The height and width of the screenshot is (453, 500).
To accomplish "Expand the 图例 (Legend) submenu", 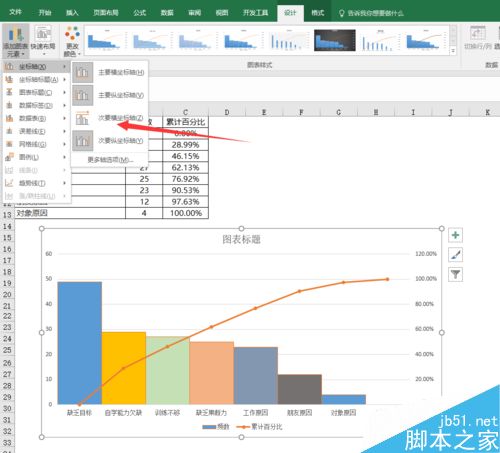I will click(x=36, y=157).
